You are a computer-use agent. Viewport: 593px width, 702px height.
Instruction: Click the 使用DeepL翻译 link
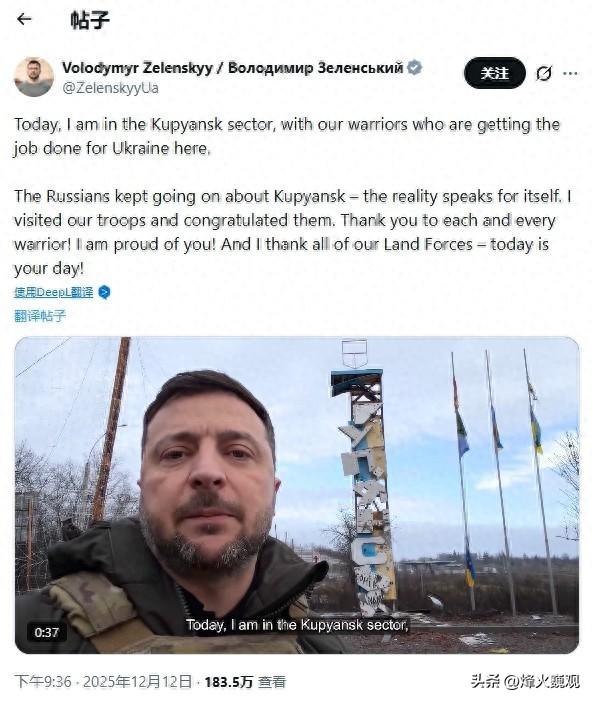[54, 292]
